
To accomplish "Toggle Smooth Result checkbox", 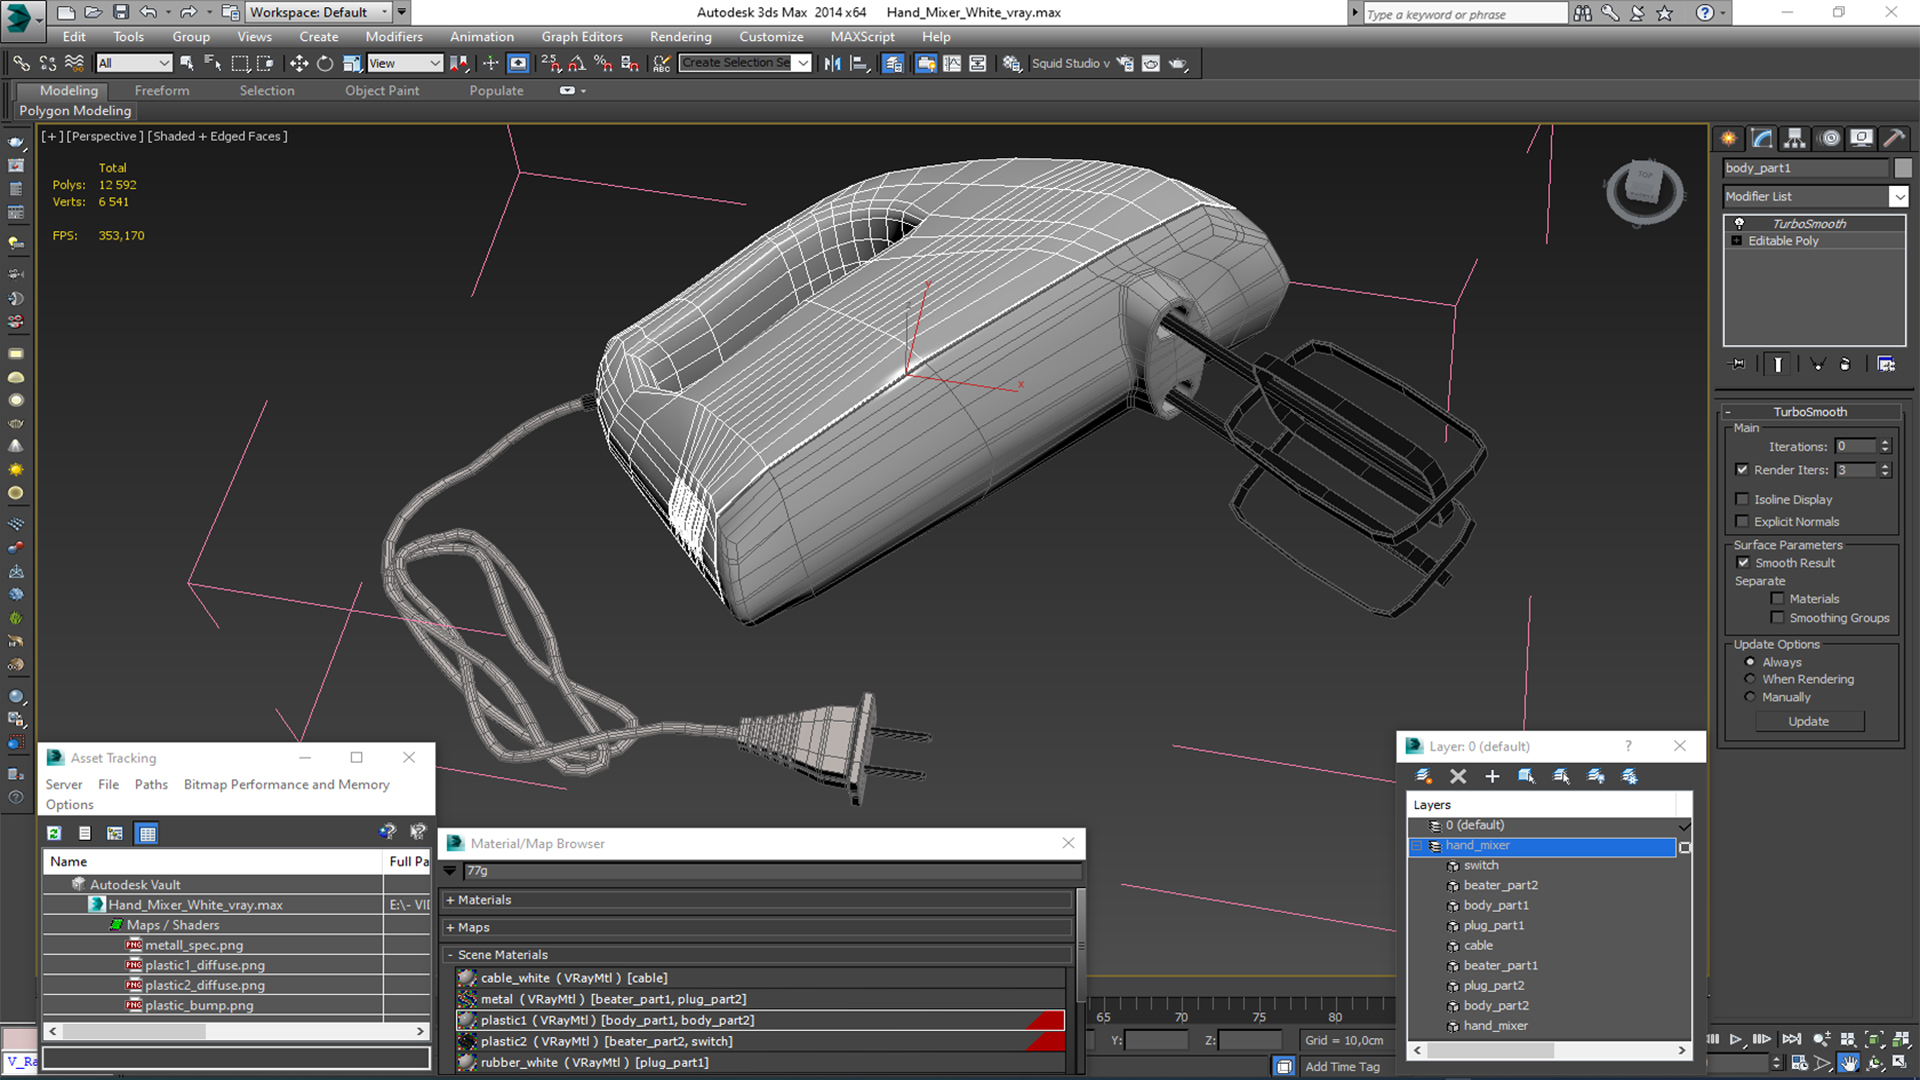I will click(1743, 563).
